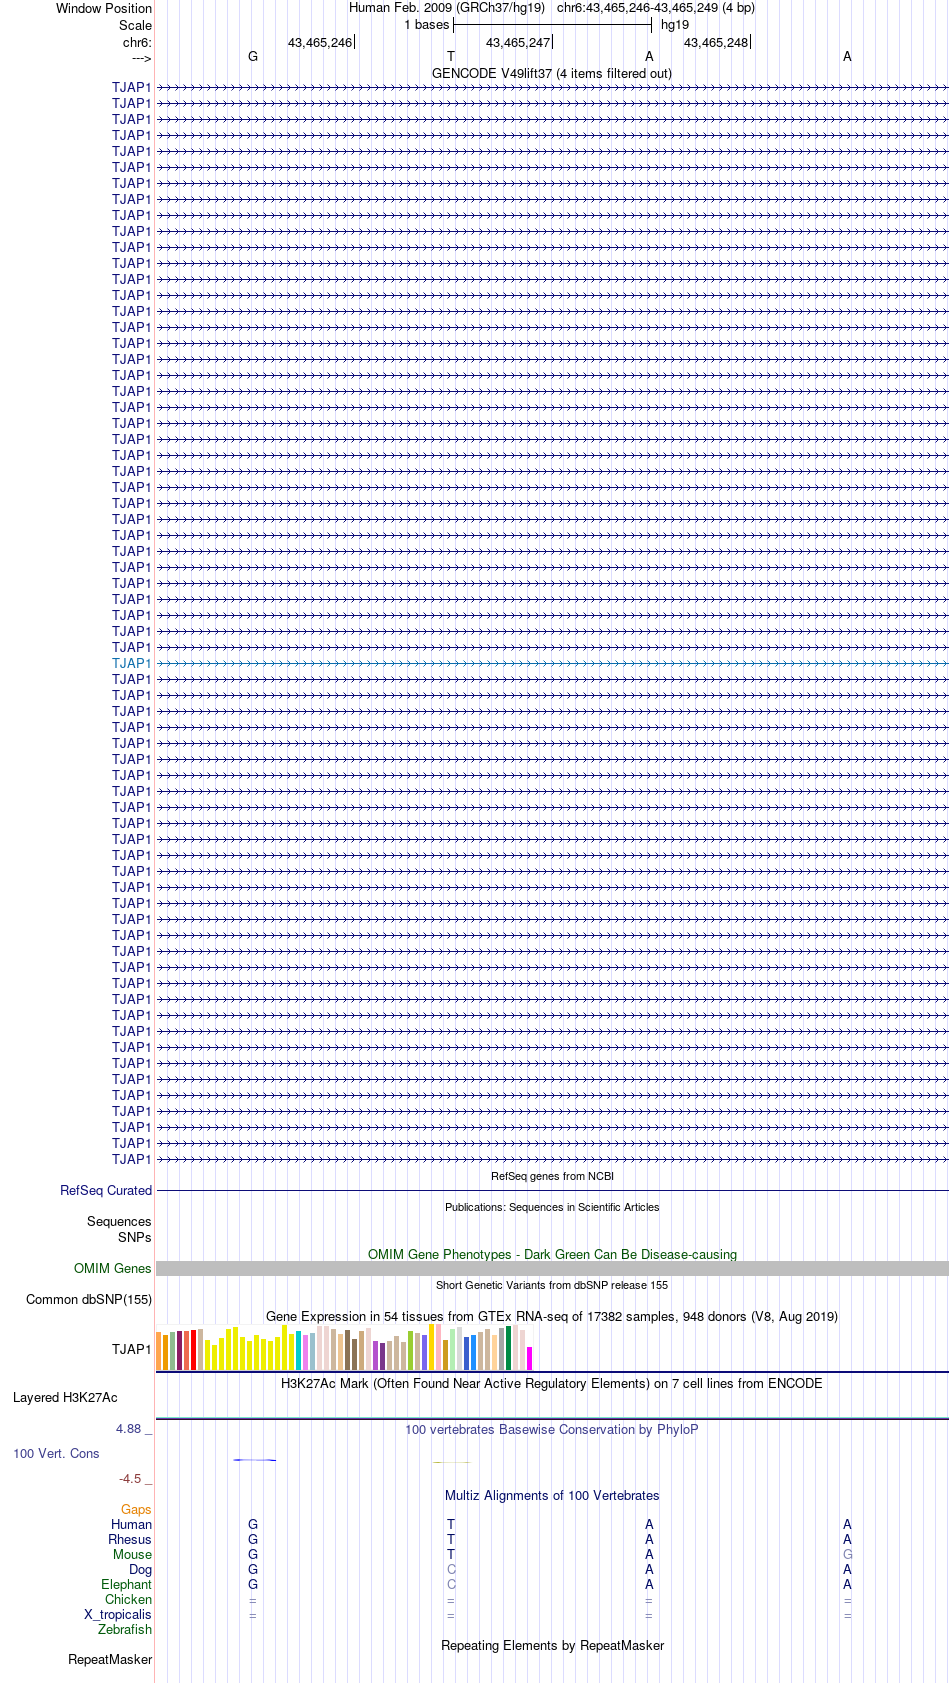Click the Layered H3K27Ac track label

[65, 1397]
